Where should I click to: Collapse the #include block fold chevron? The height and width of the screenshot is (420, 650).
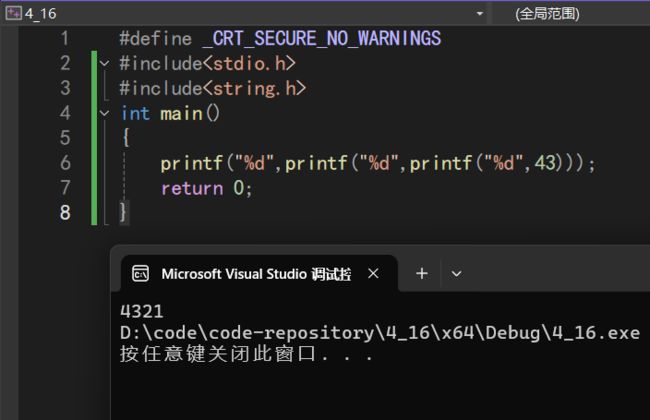104,63
